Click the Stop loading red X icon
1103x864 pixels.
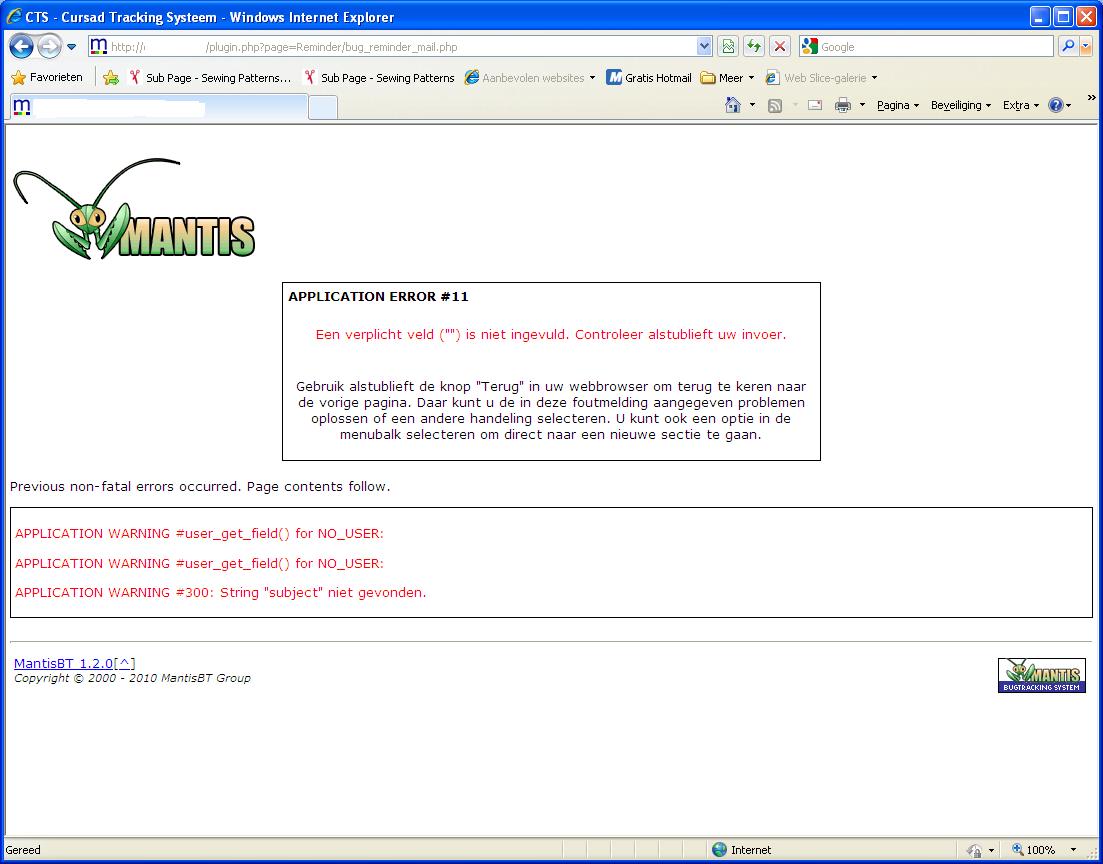[780, 46]
